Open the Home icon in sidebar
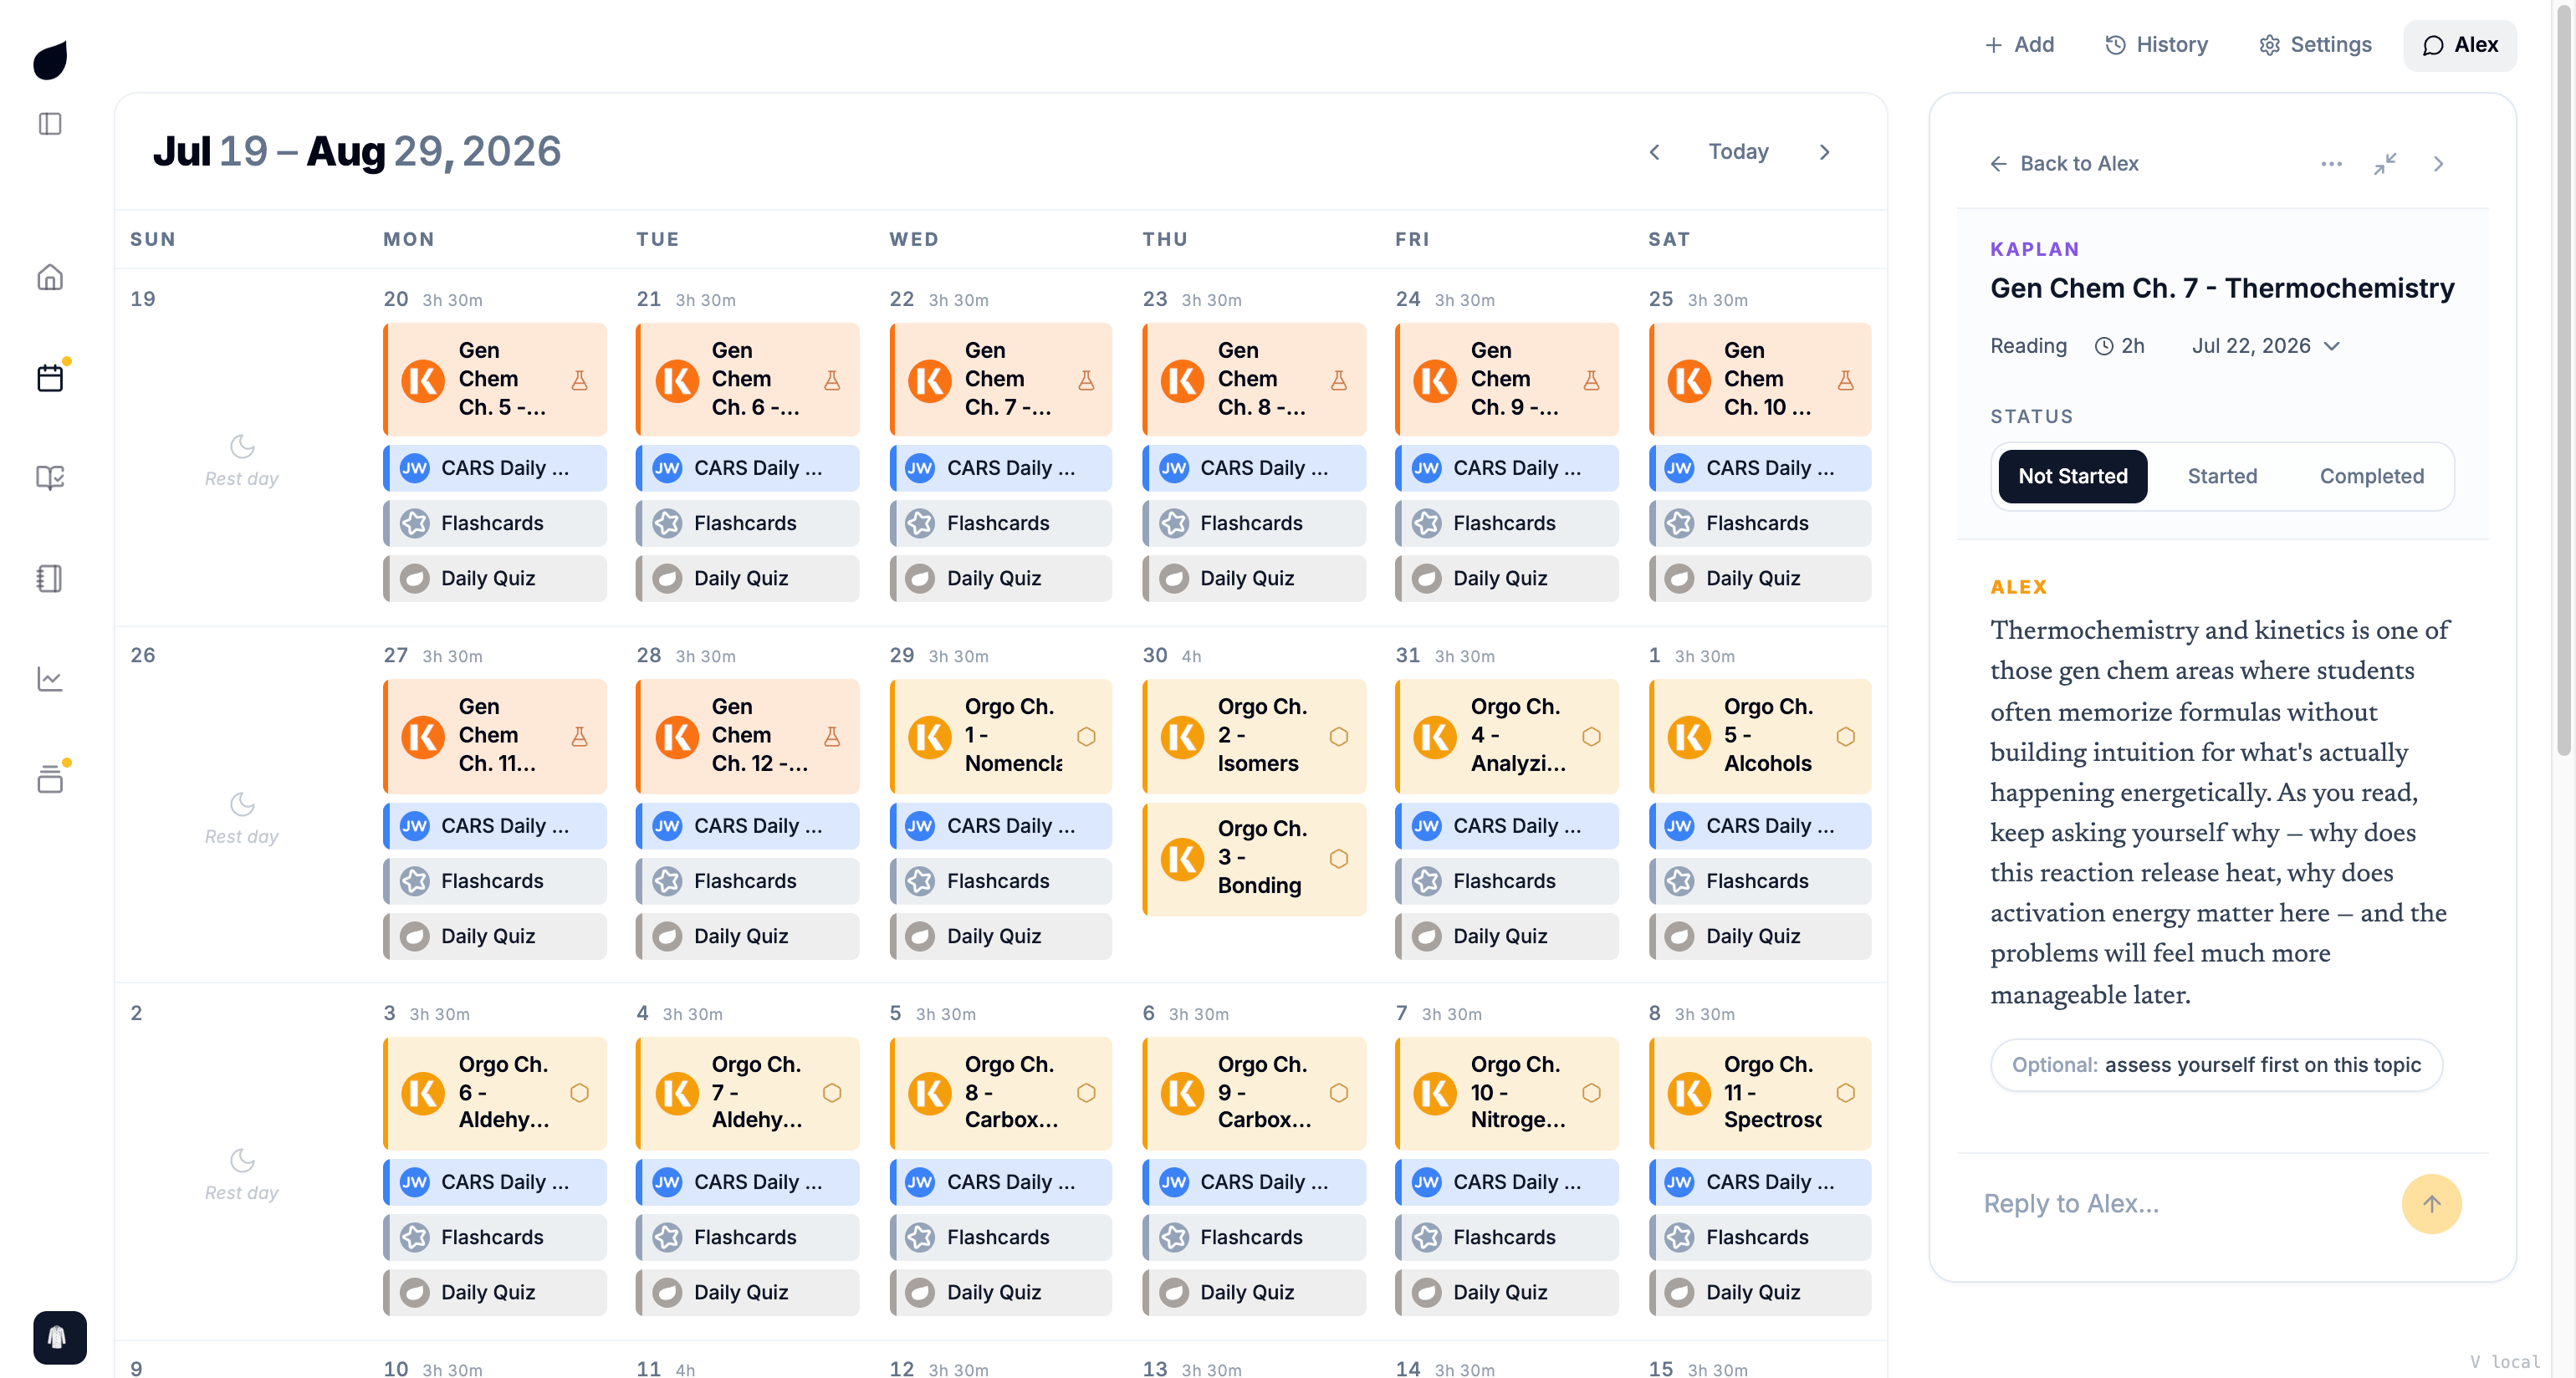Image resolution: width=2576 pixels, height=1378 pixels. click(50, 277)
